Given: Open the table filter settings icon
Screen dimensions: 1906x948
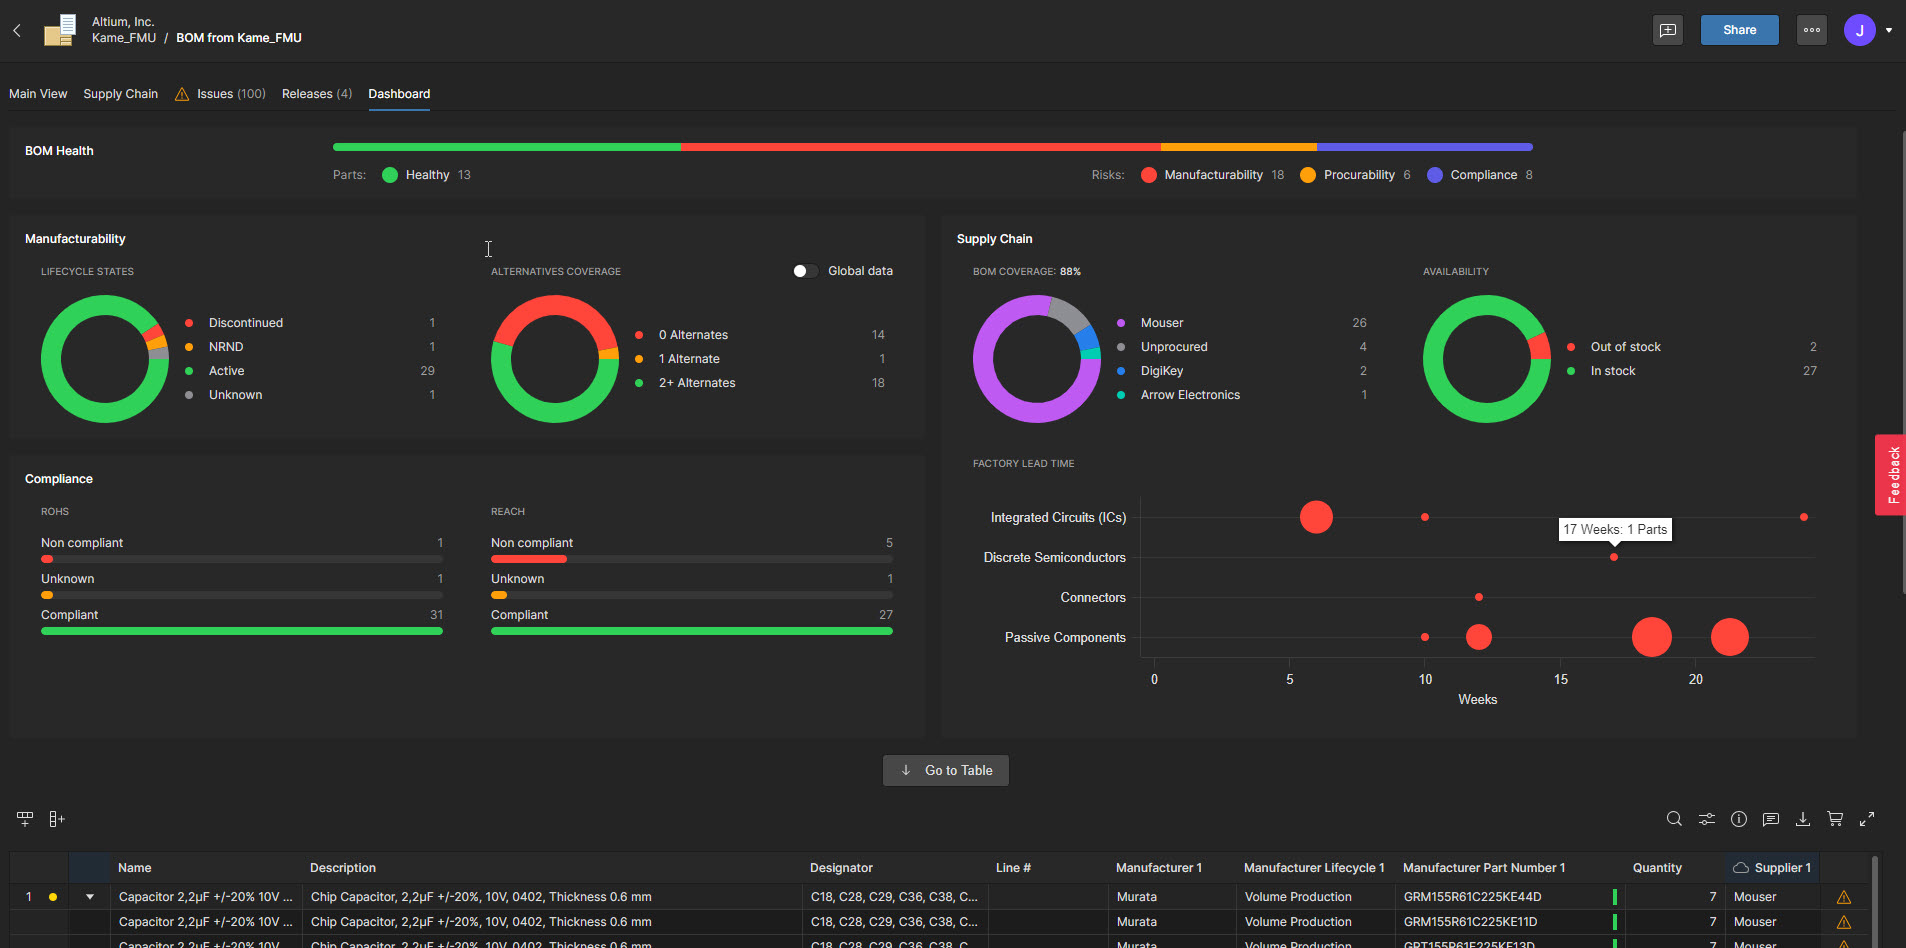Looking at the screenshot, I should point(1707,818).
